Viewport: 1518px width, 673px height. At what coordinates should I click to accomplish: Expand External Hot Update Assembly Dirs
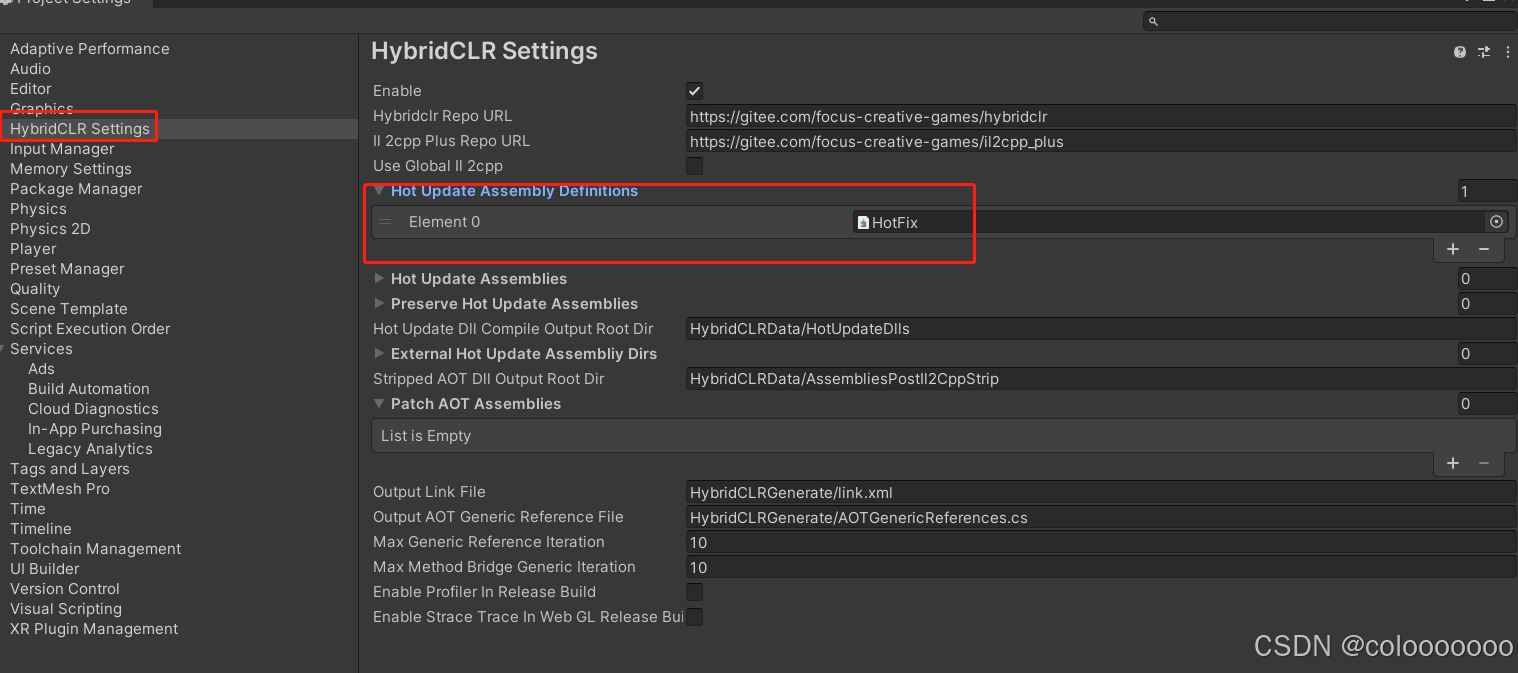click(379, 353)
